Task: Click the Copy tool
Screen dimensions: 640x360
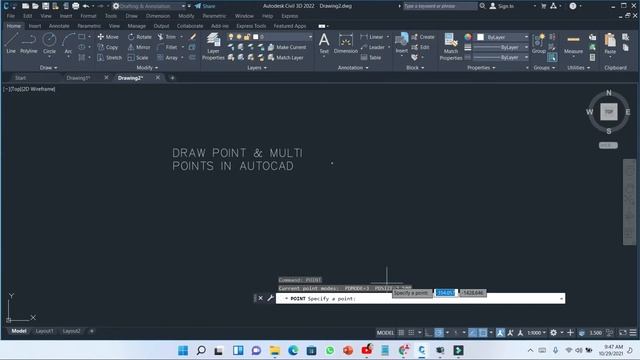Action: (x=108, y=47)
